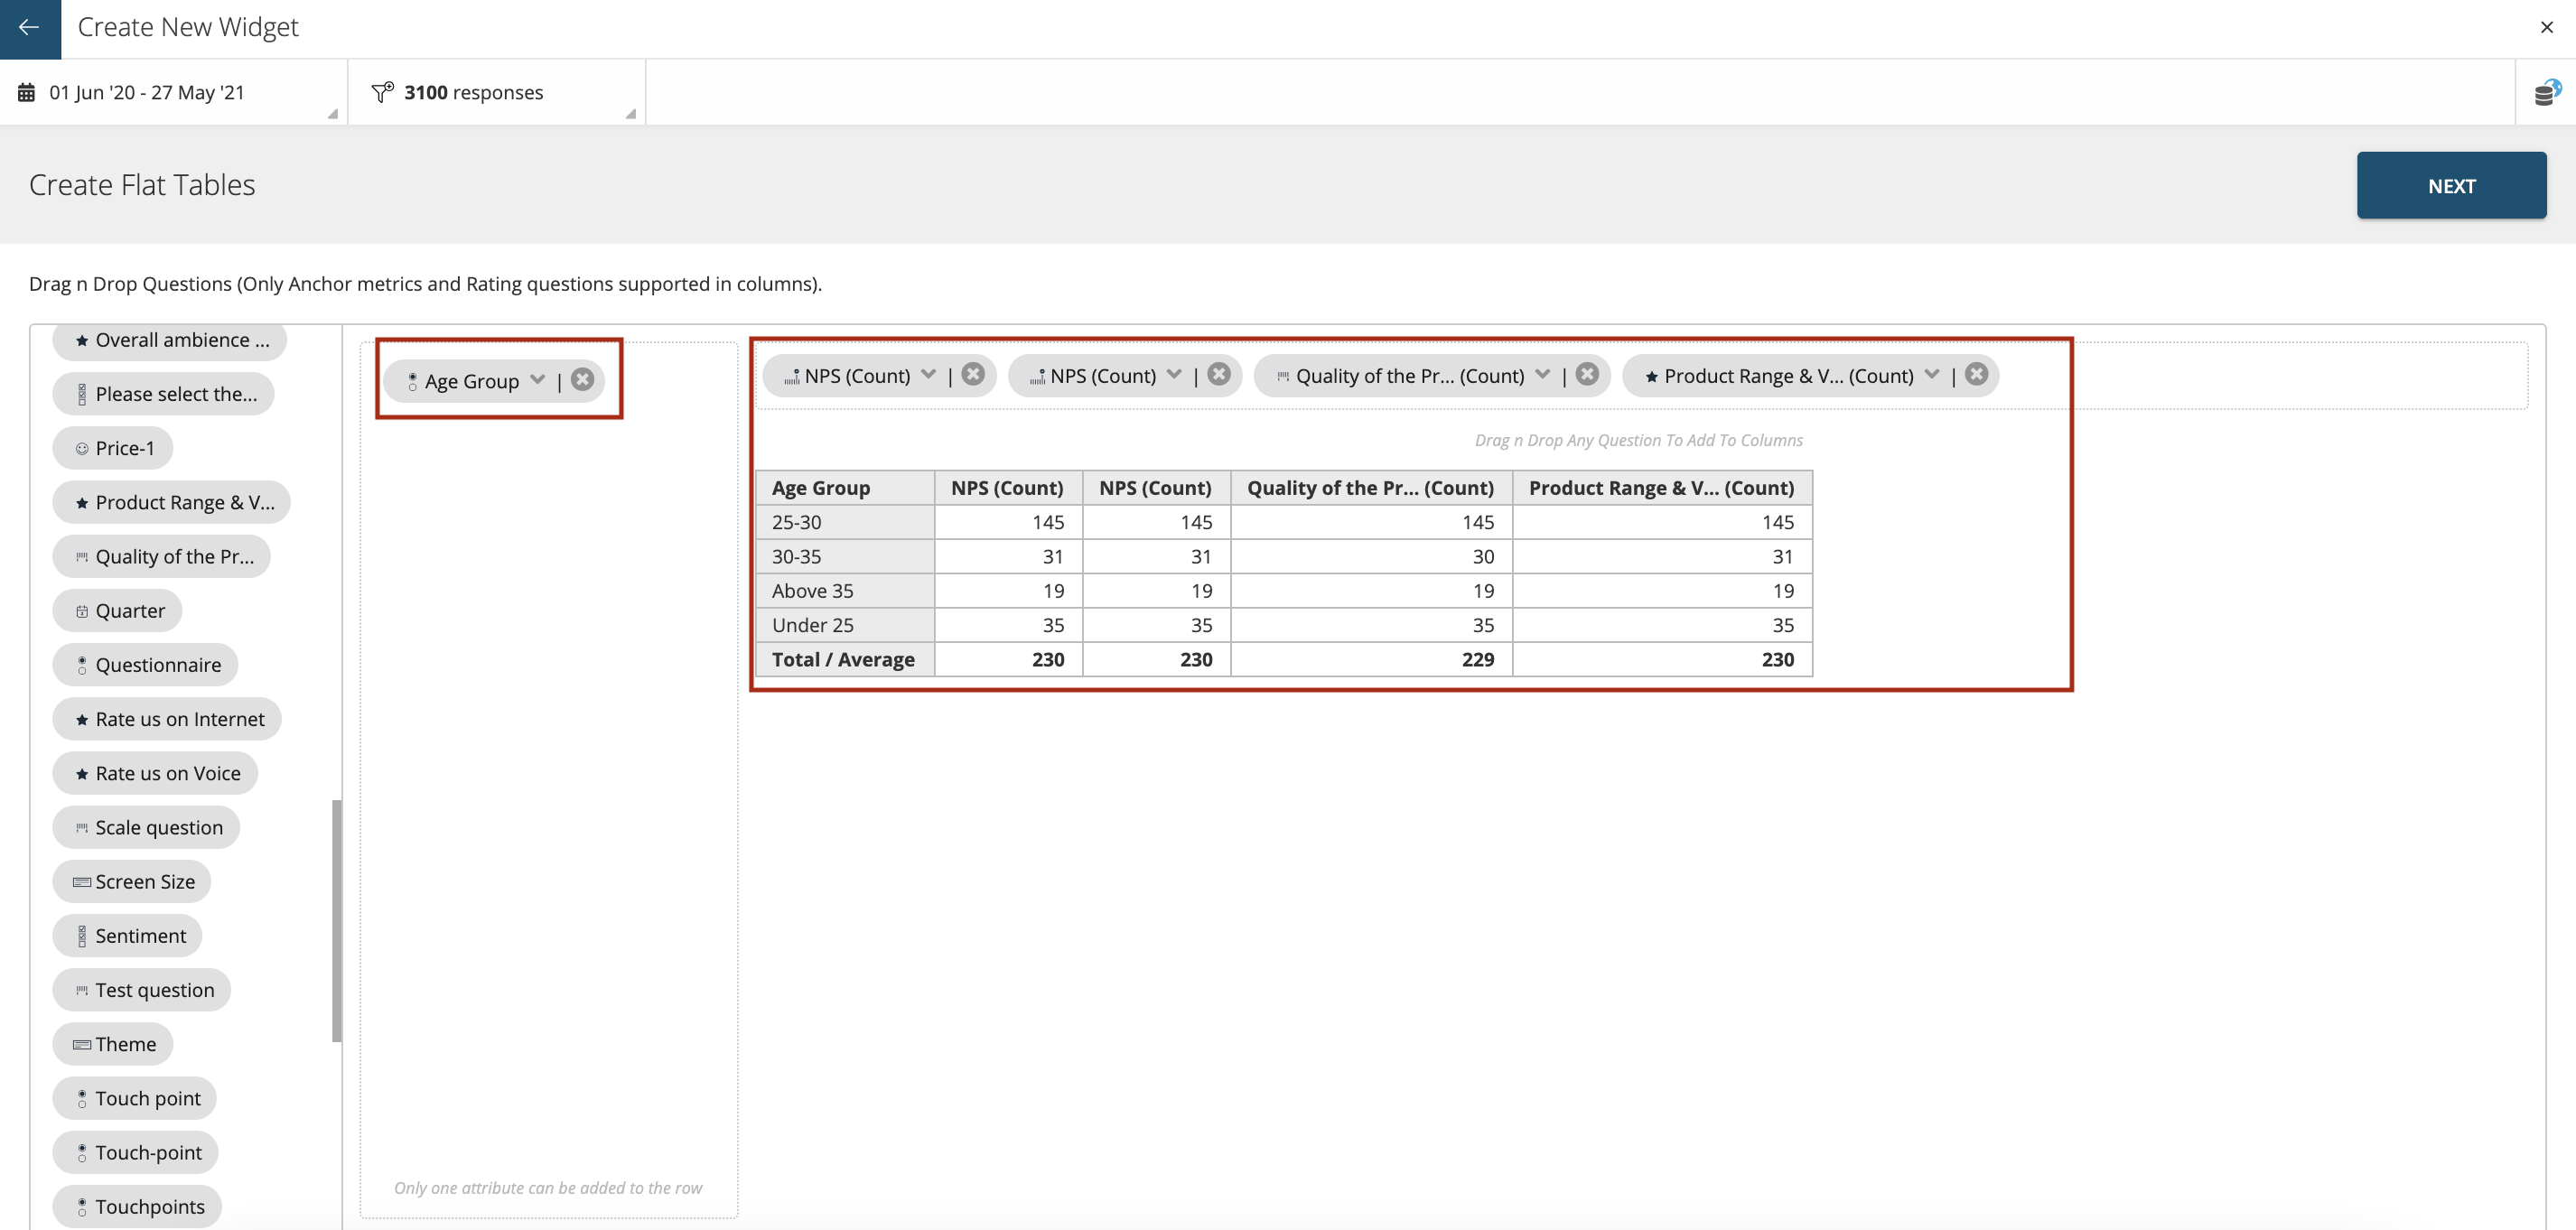Select the Sentiment question chip
Screen dimensions: 2576x1230
[x=128, y=936]
